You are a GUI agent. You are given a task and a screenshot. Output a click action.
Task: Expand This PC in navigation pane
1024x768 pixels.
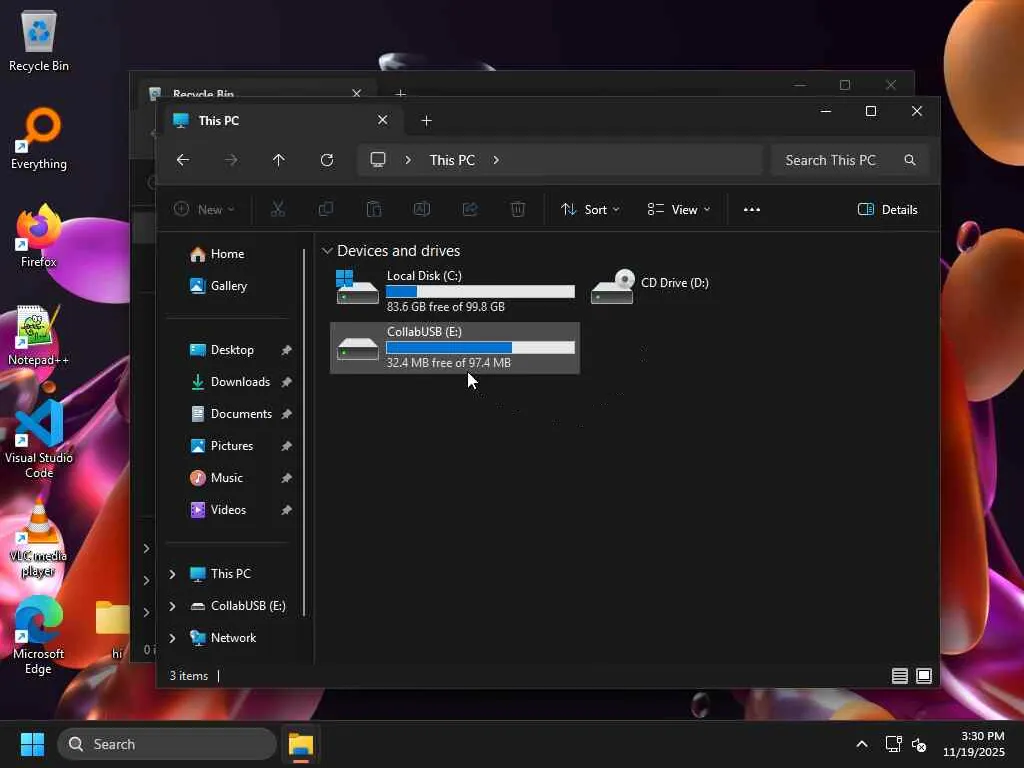[172, 574]
